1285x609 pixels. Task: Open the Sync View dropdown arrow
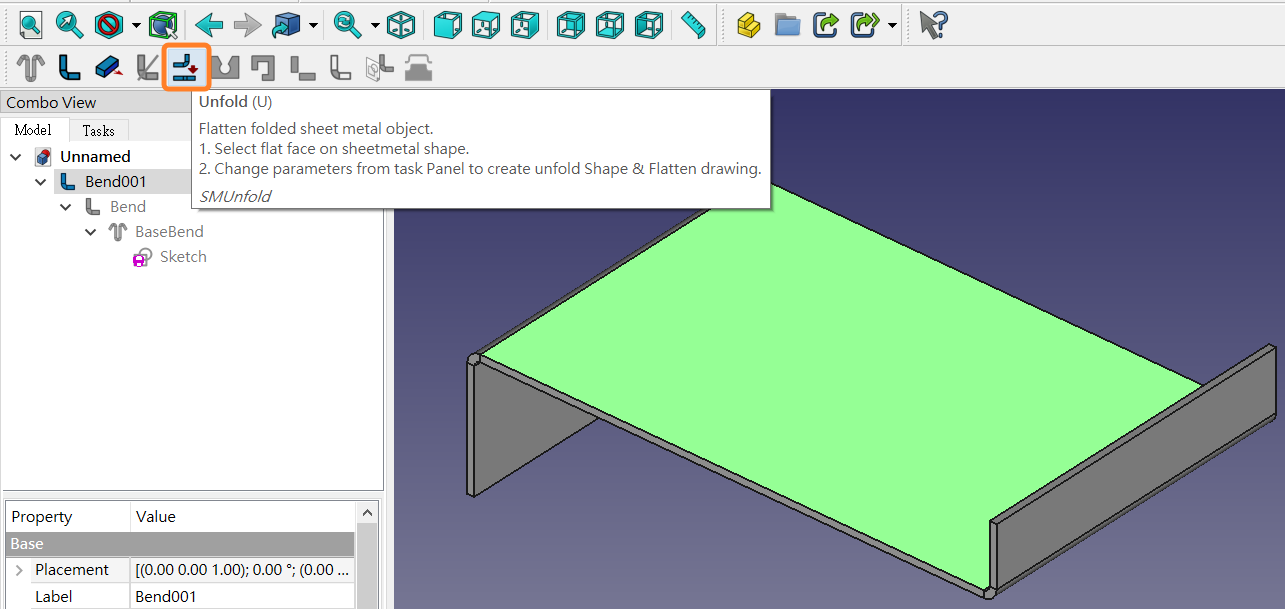(x=375, y=26)
